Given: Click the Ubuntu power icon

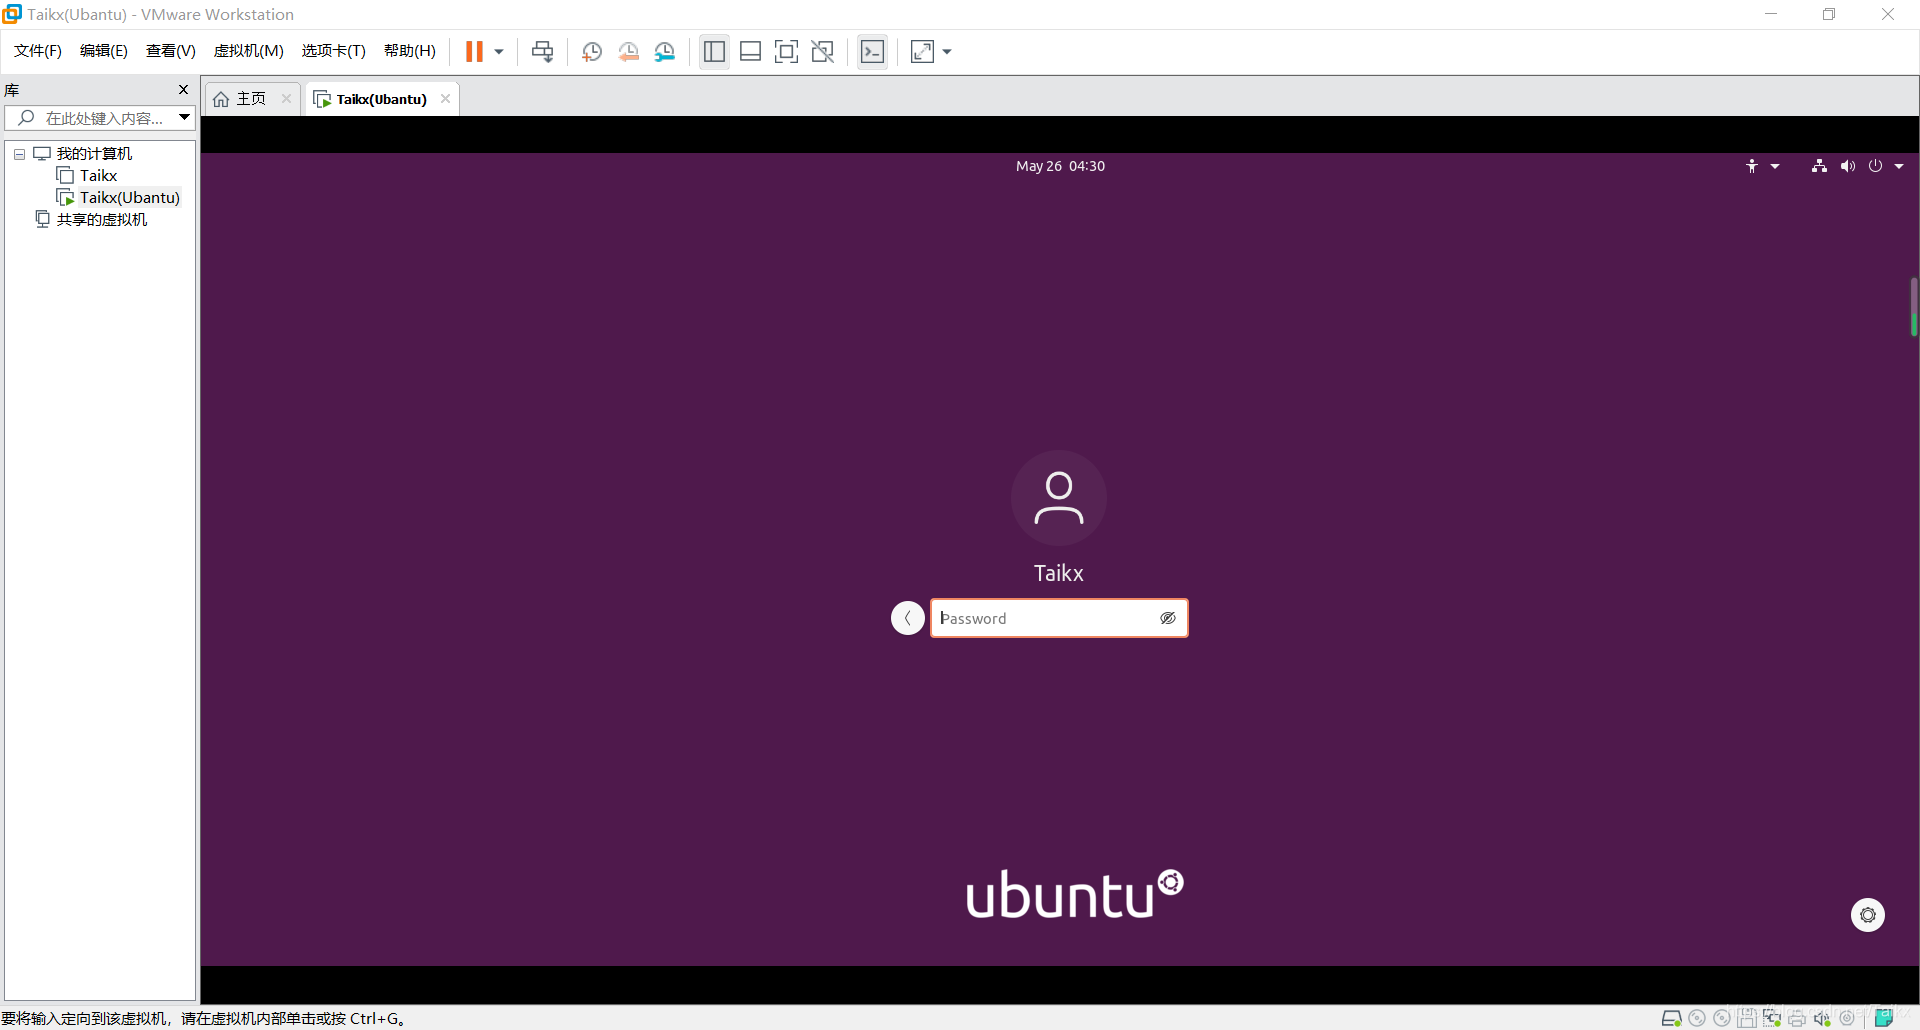Looking at the screenshot, I should (x=1875, y=166).
